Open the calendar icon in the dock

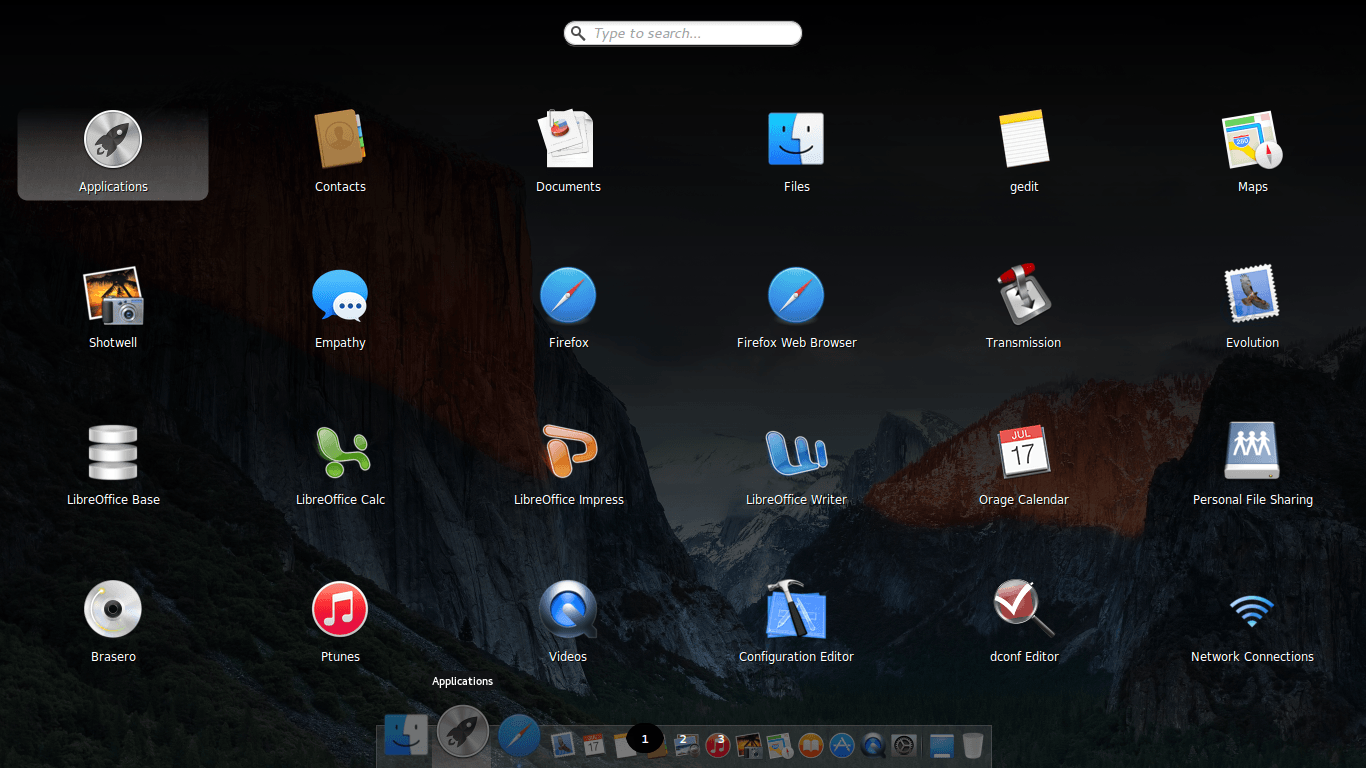pyautogui.click(x=594, y=745)
